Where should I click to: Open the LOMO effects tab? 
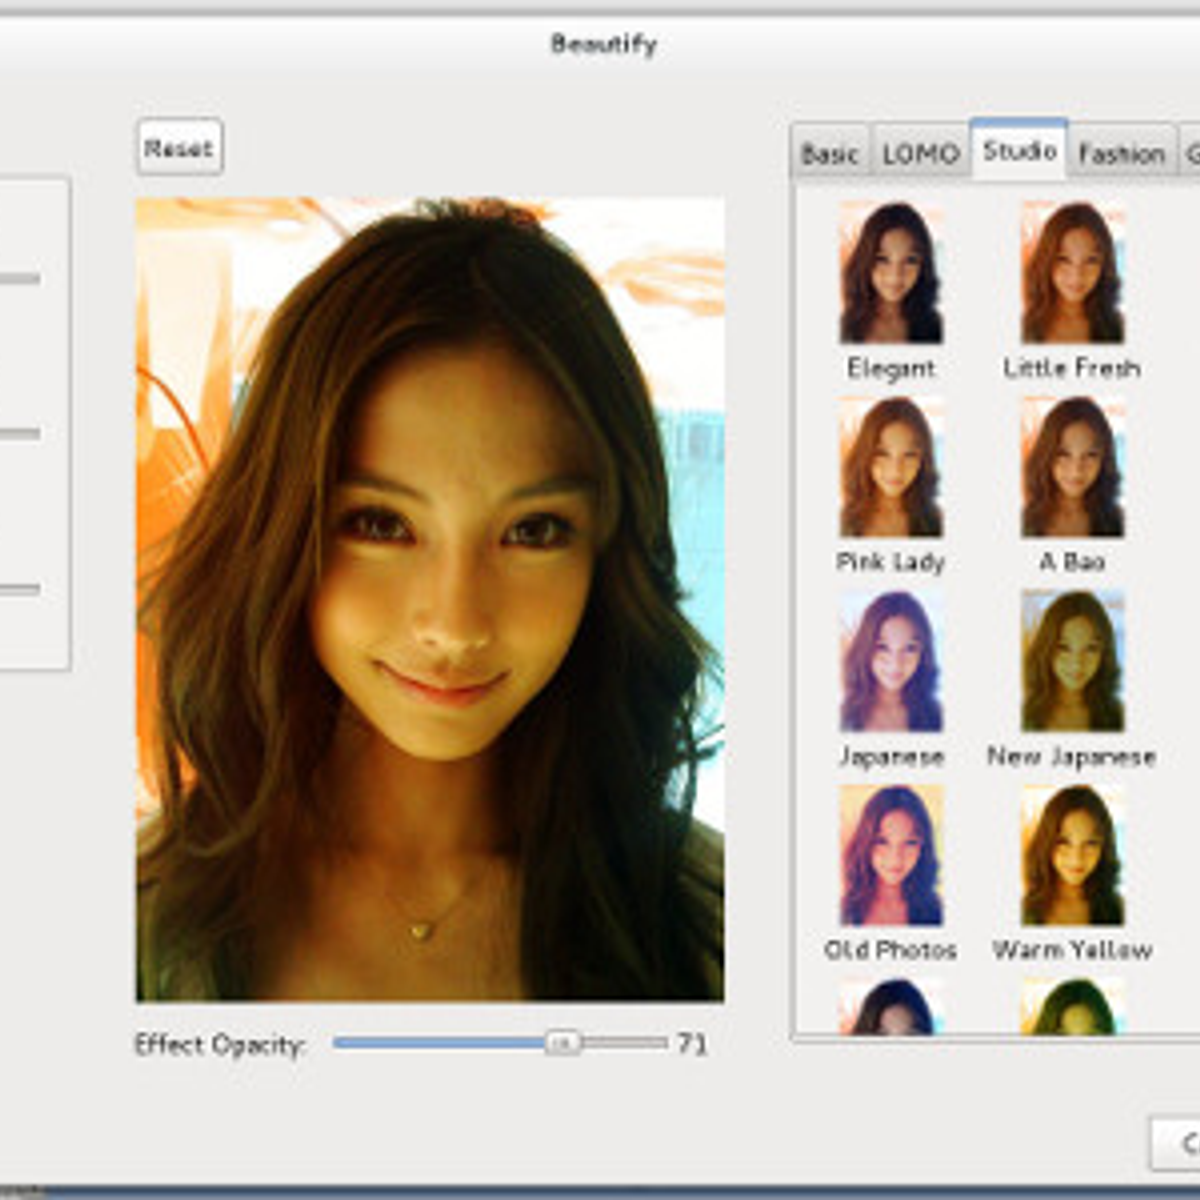(x=920, y=154)
